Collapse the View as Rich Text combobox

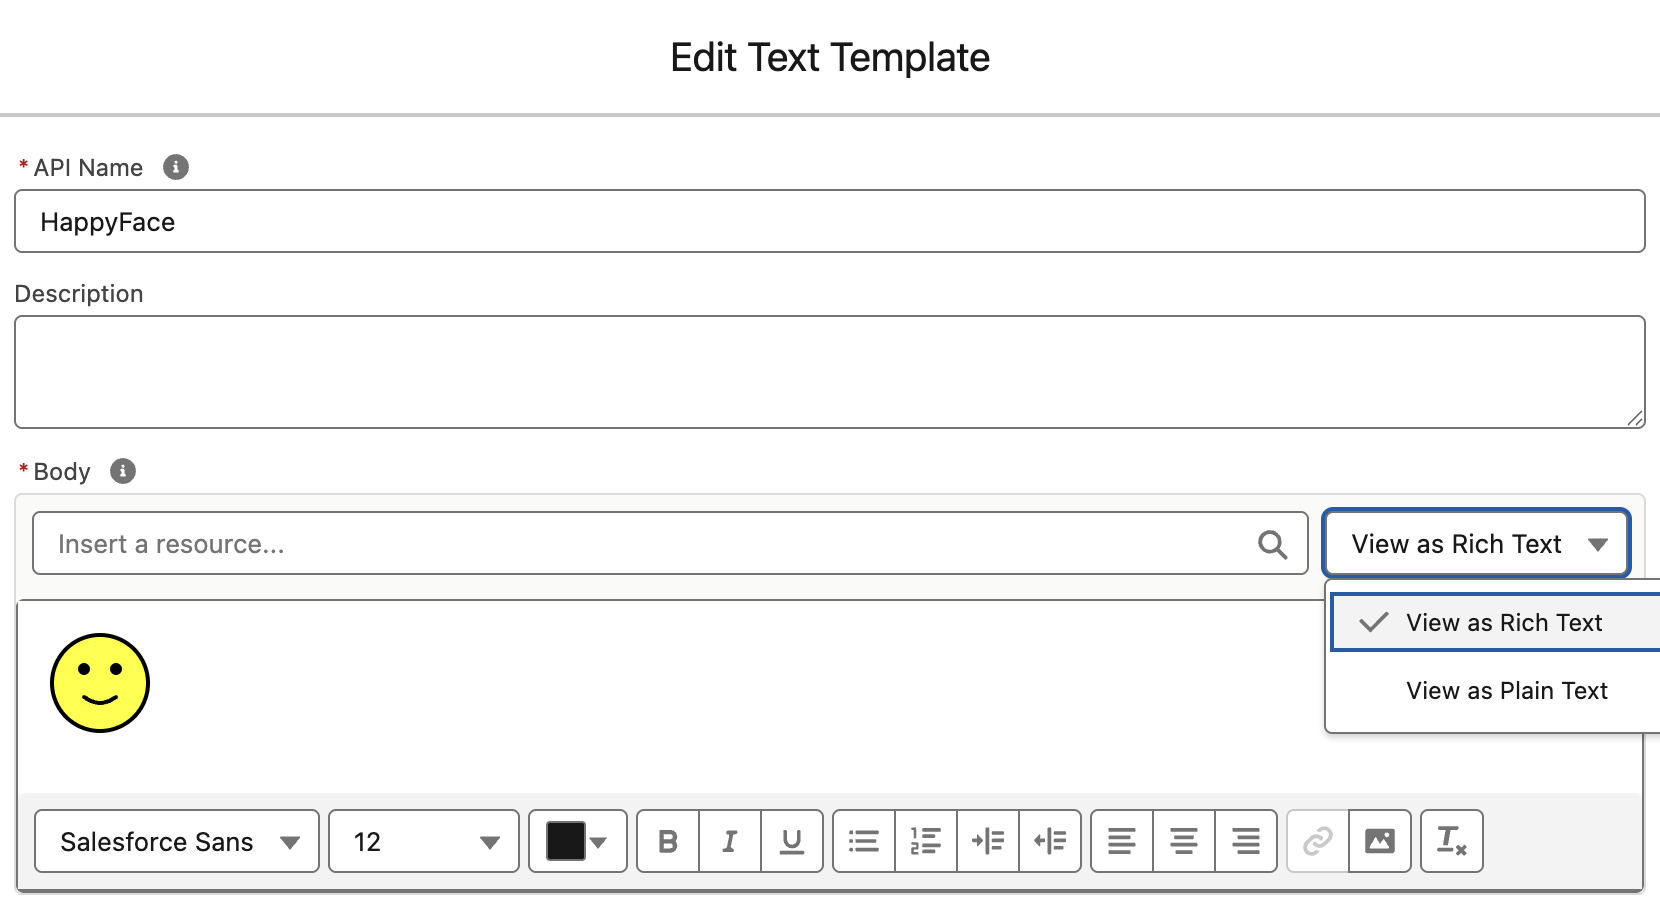(x=1477, y=544)
